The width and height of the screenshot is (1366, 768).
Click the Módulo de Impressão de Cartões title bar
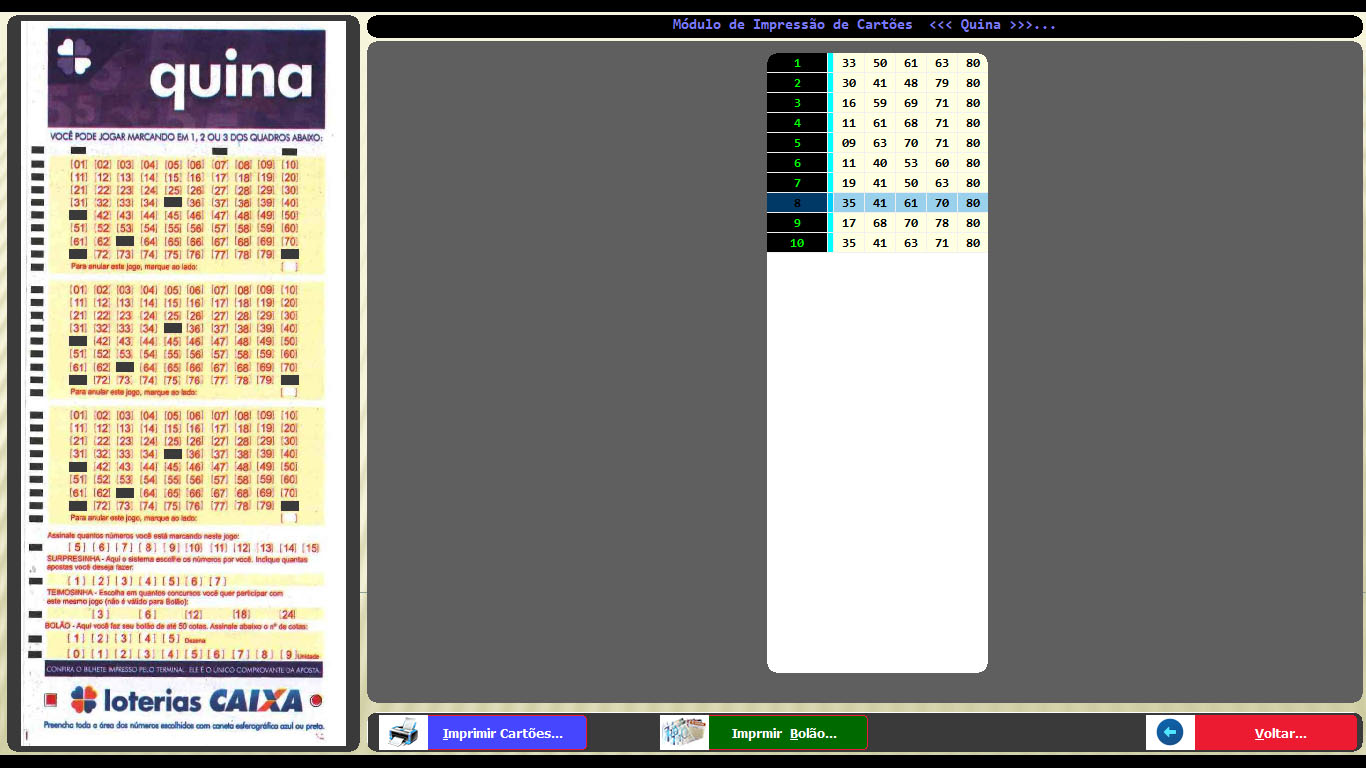pos(864,25)
